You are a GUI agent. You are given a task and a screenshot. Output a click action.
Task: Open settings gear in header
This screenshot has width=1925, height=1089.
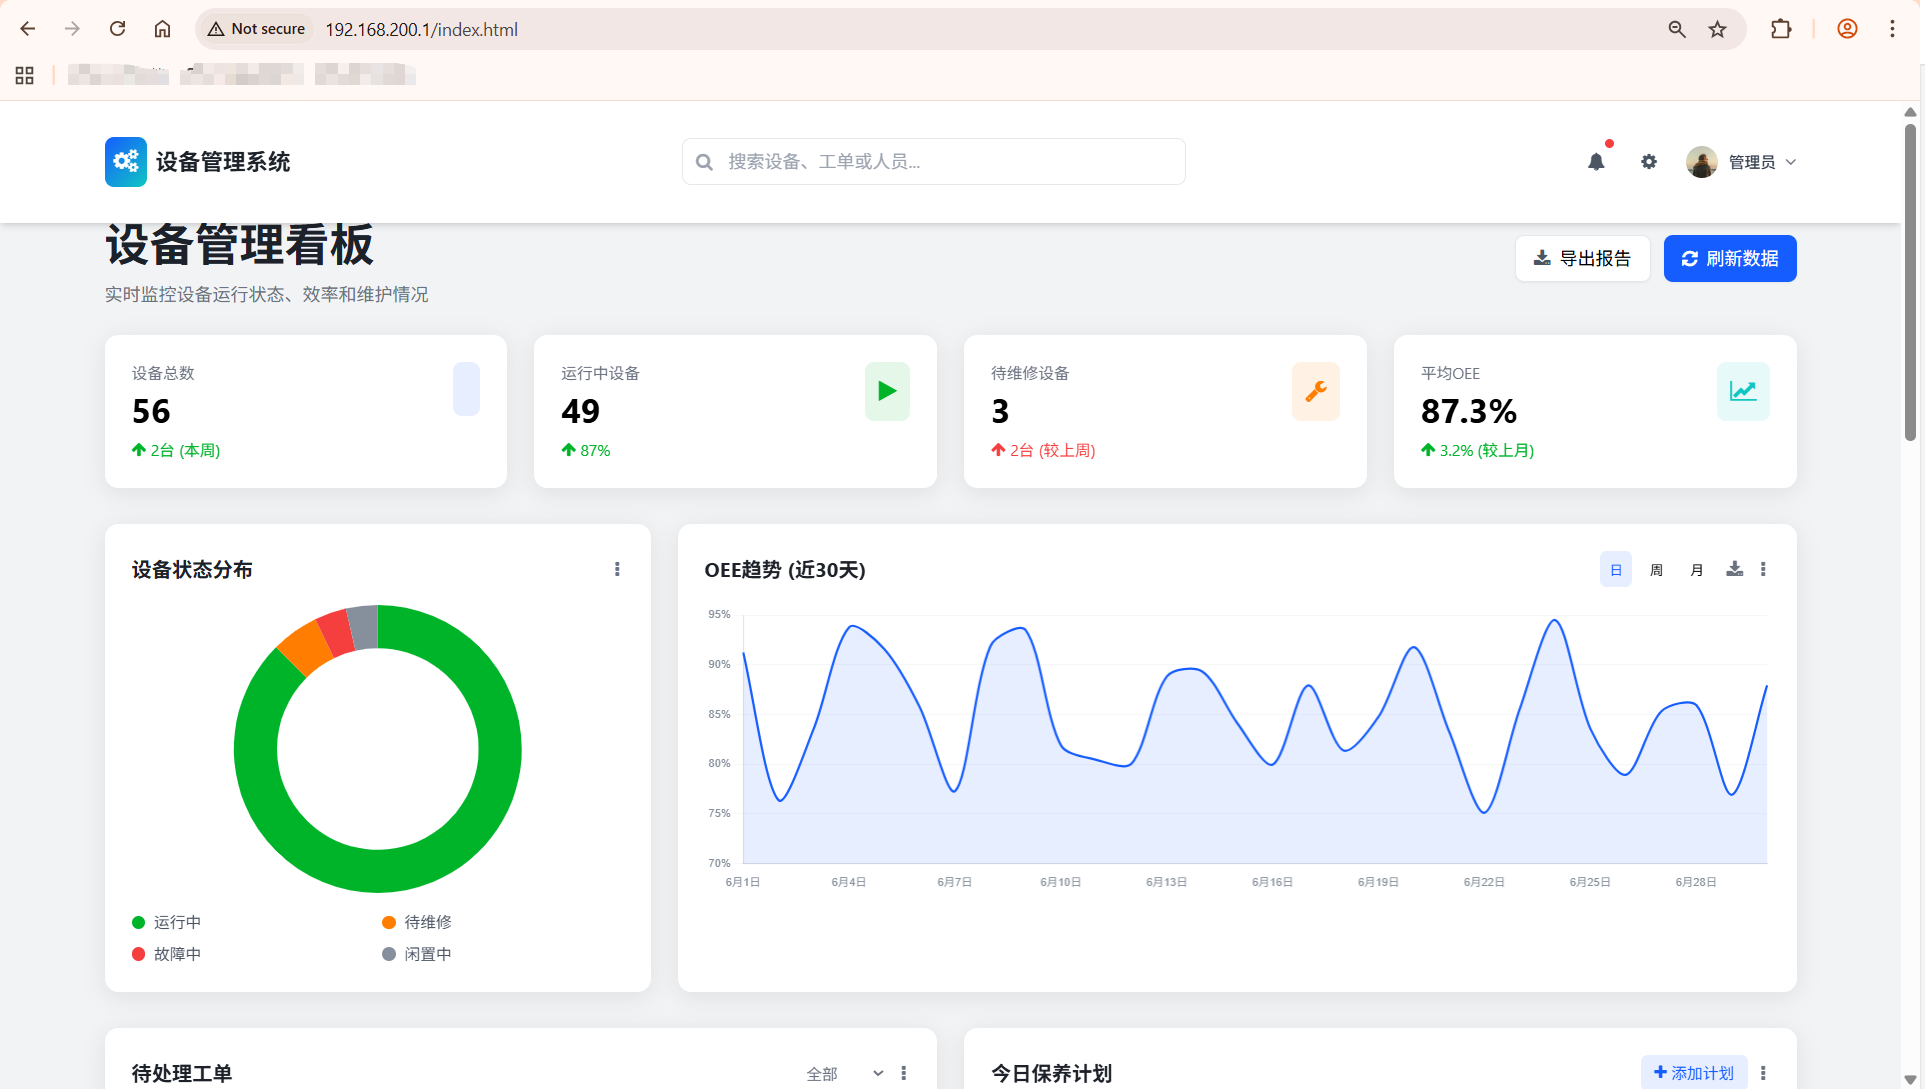(1649, 162)
